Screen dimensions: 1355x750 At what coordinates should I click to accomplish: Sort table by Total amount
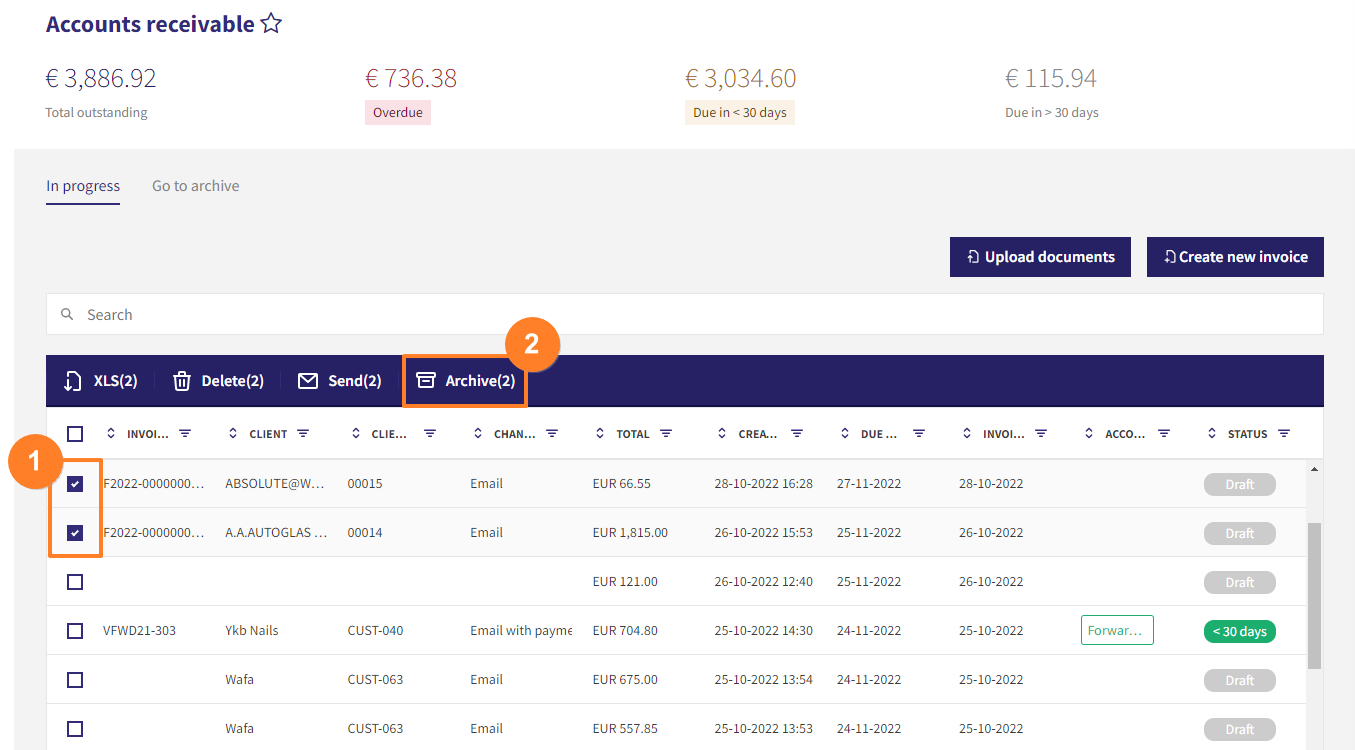(601, 434)
